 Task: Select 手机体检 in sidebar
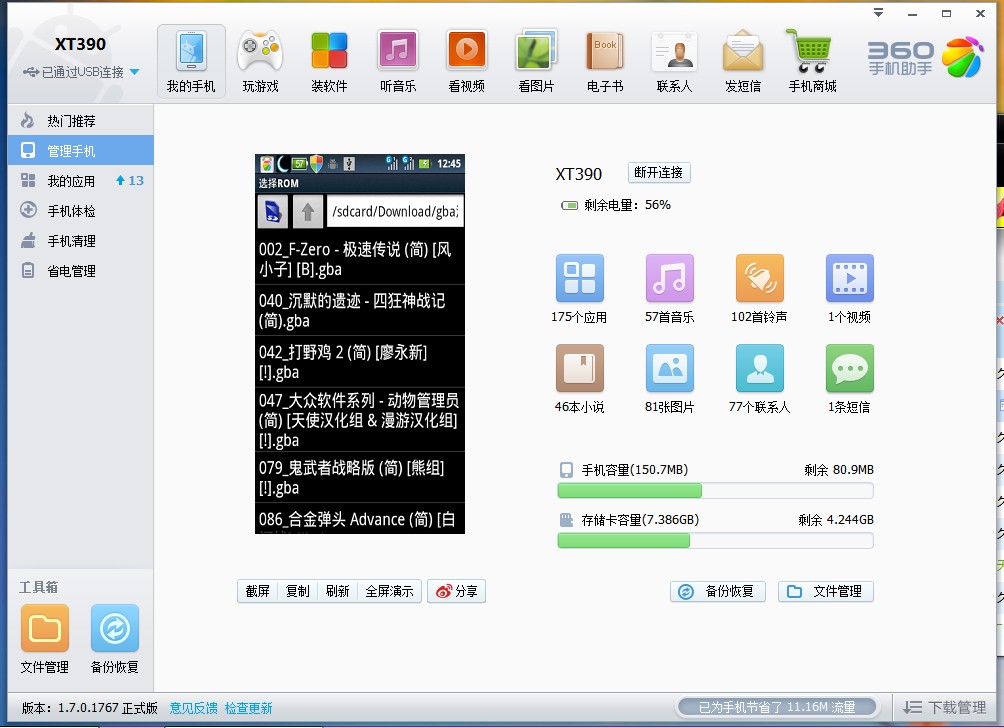coord(81,211)
